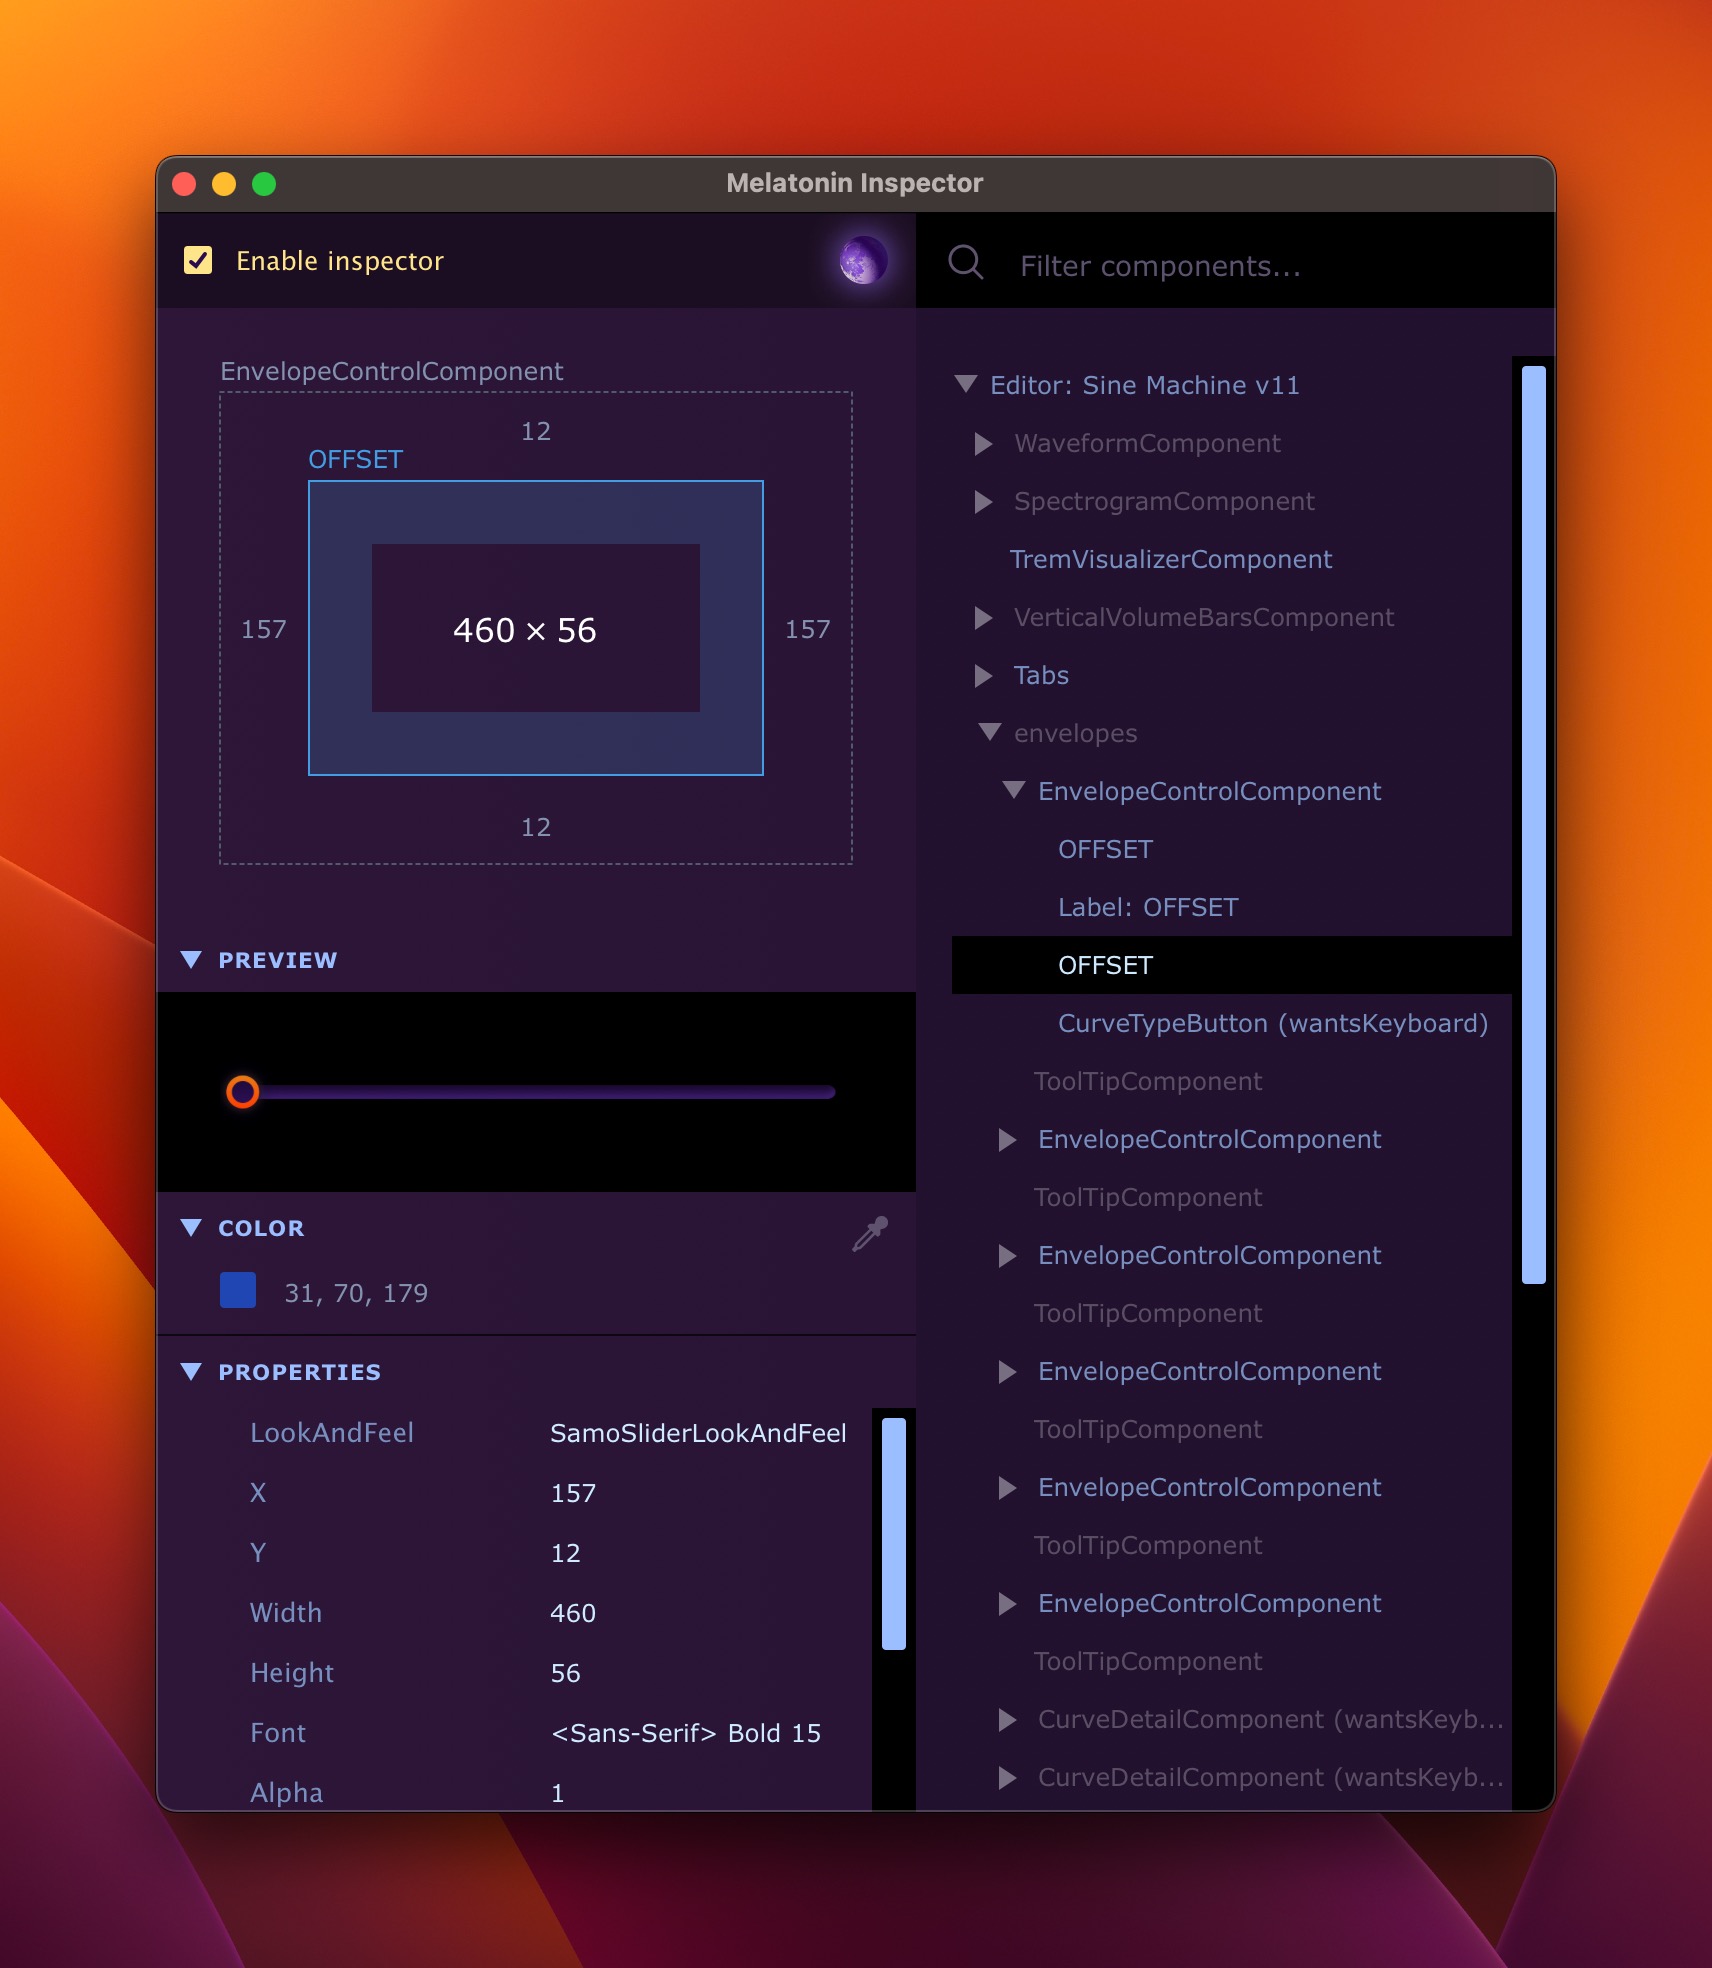Screen dimensions: 1712x1968
Task: Collapse the COLOR section
Action: (191, 1228)
